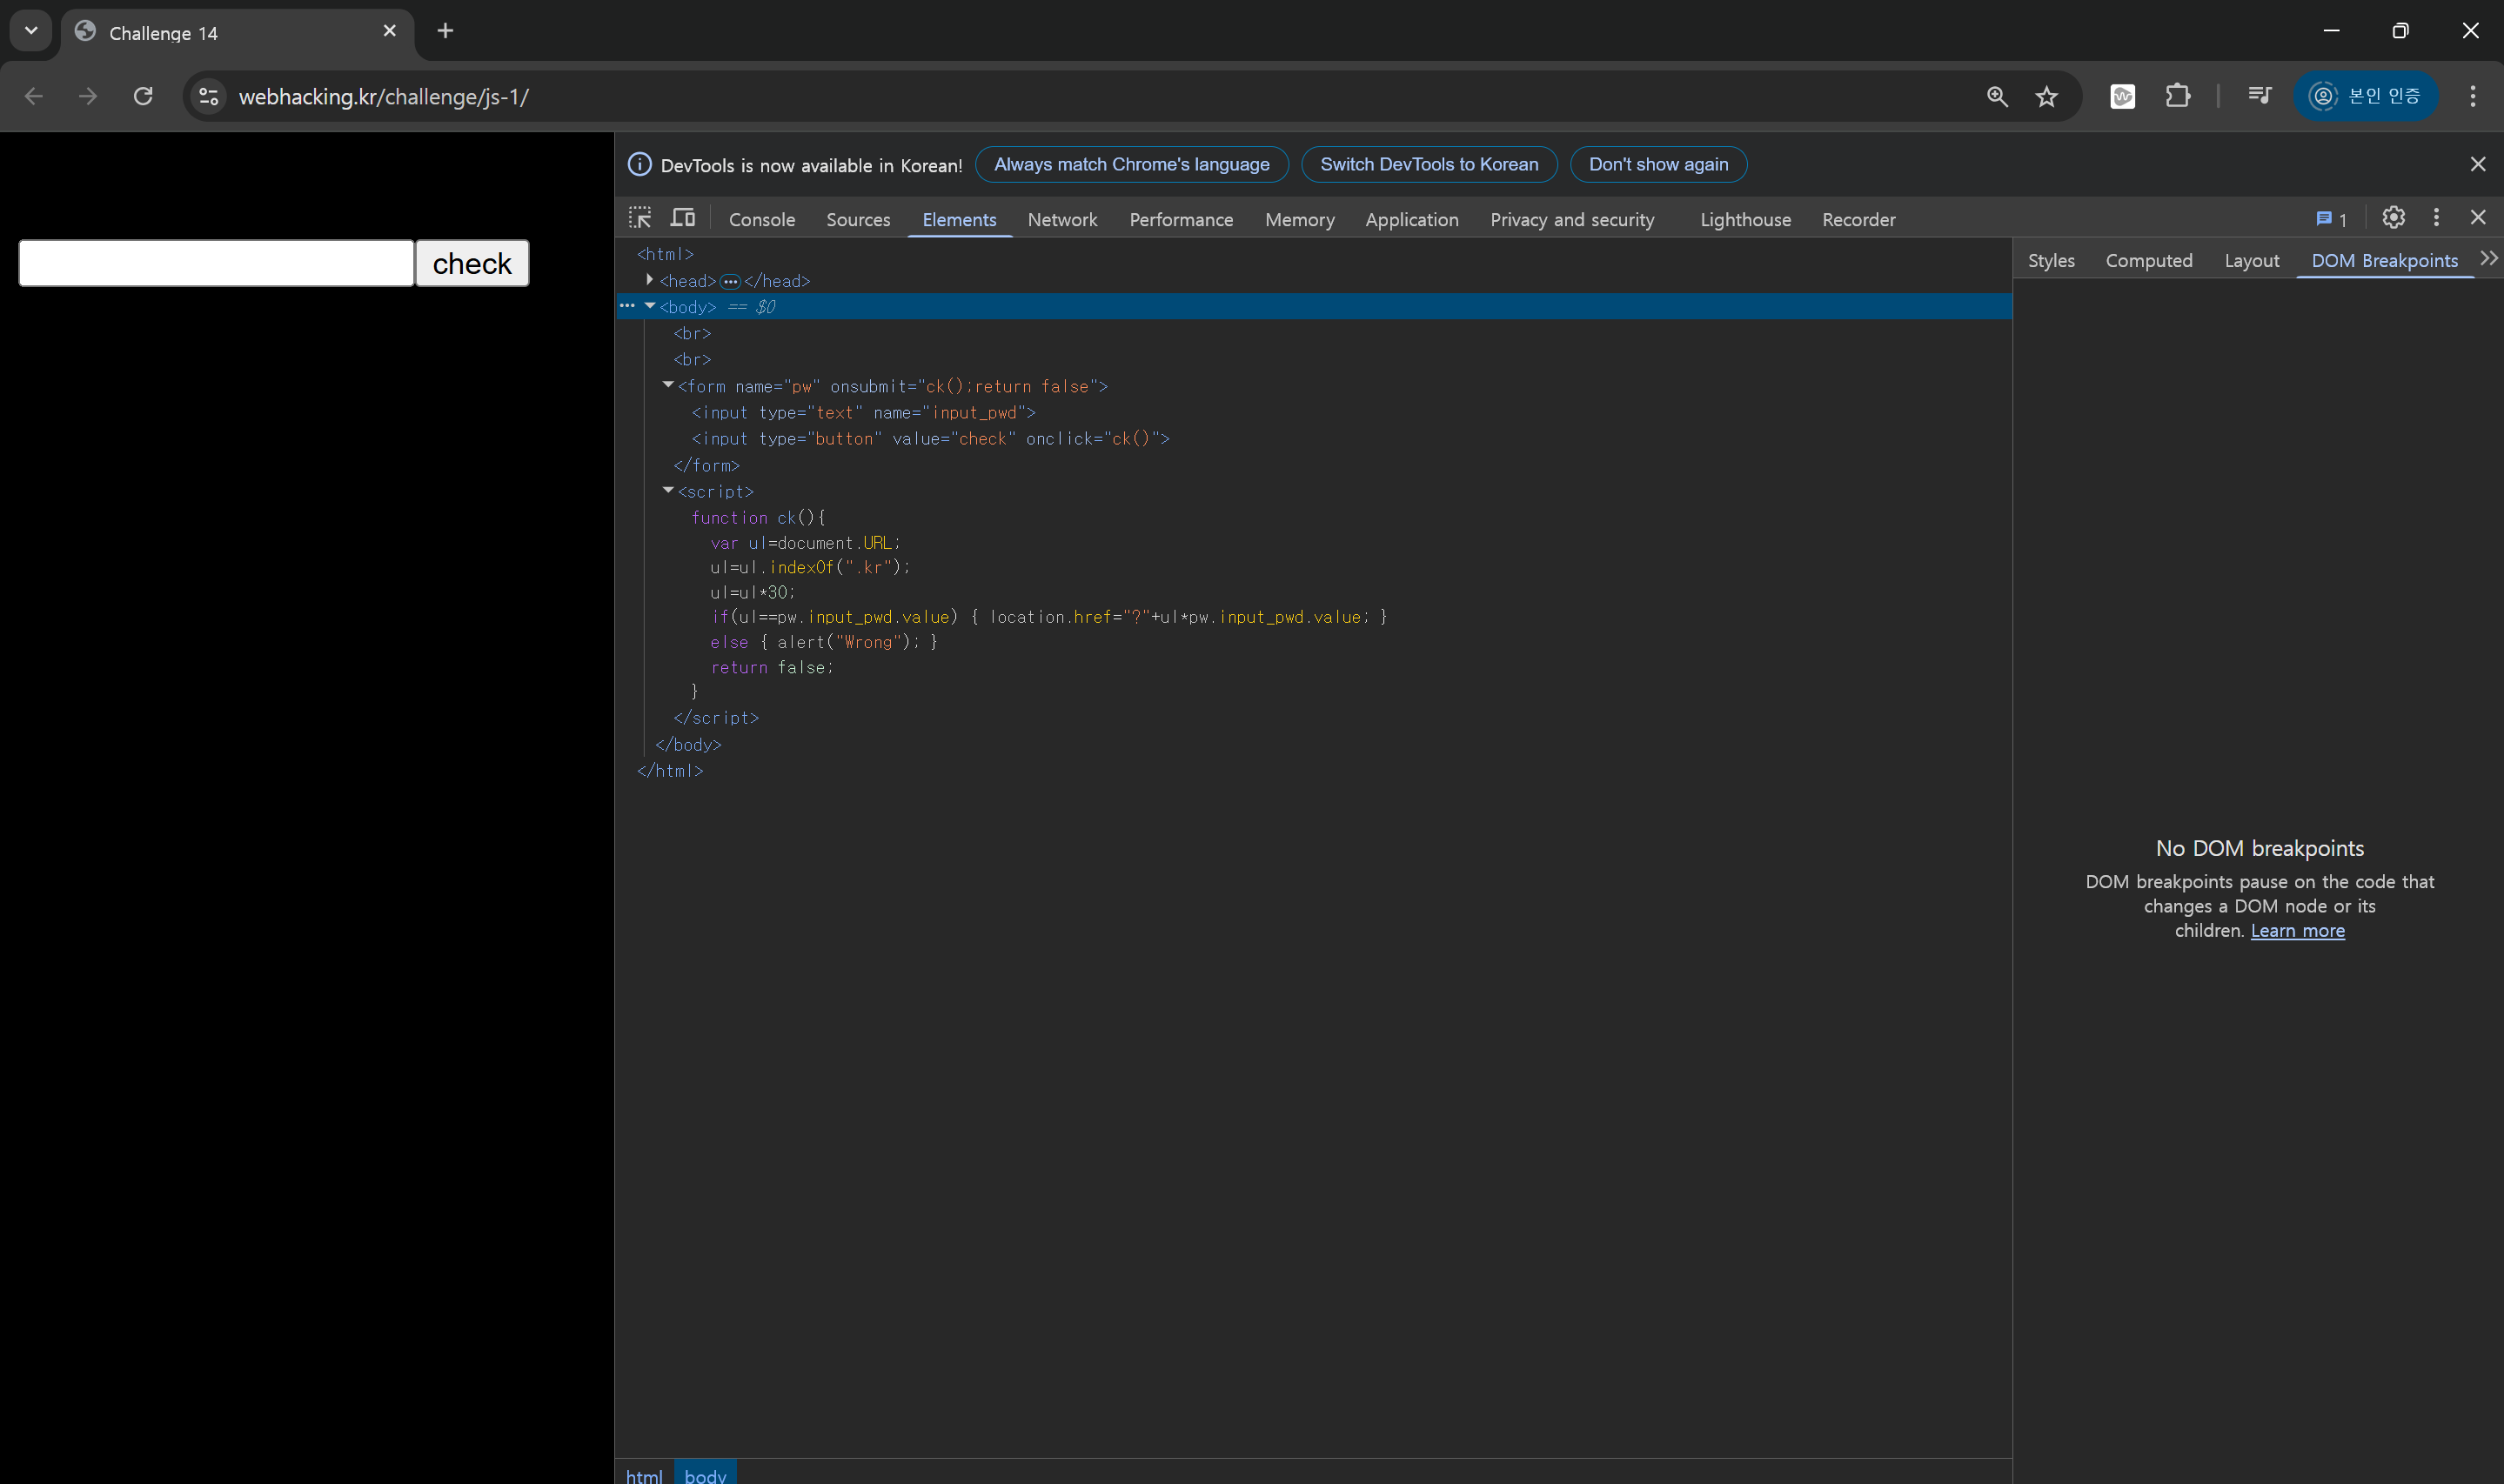This screenshot has height=1484, width=2504.
Task: Switch to the Sources tab
Action: (858, 219)
